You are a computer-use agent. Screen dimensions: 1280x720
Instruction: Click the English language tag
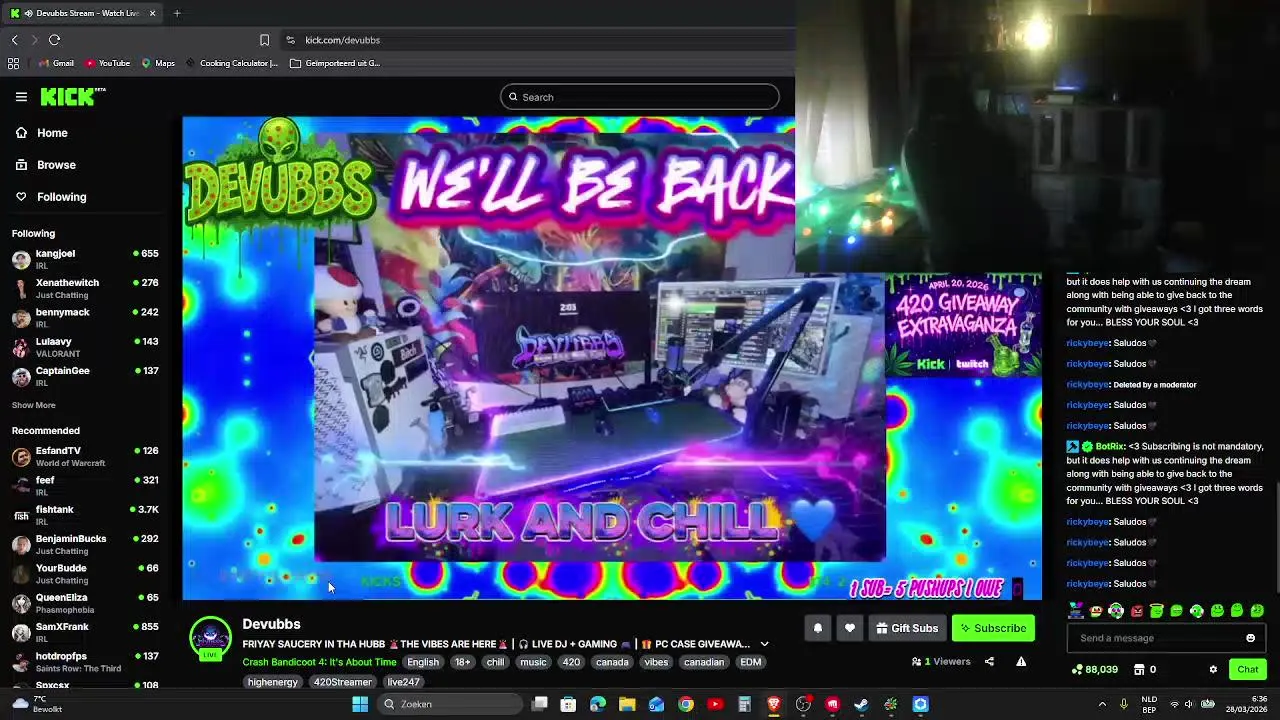coord(423,662)
